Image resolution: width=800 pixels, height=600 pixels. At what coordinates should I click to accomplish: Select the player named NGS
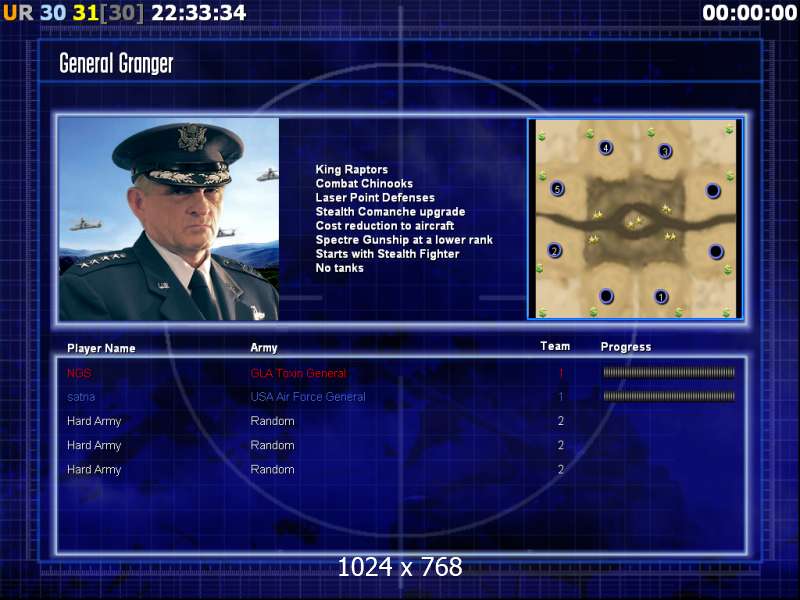click(79, 373)
